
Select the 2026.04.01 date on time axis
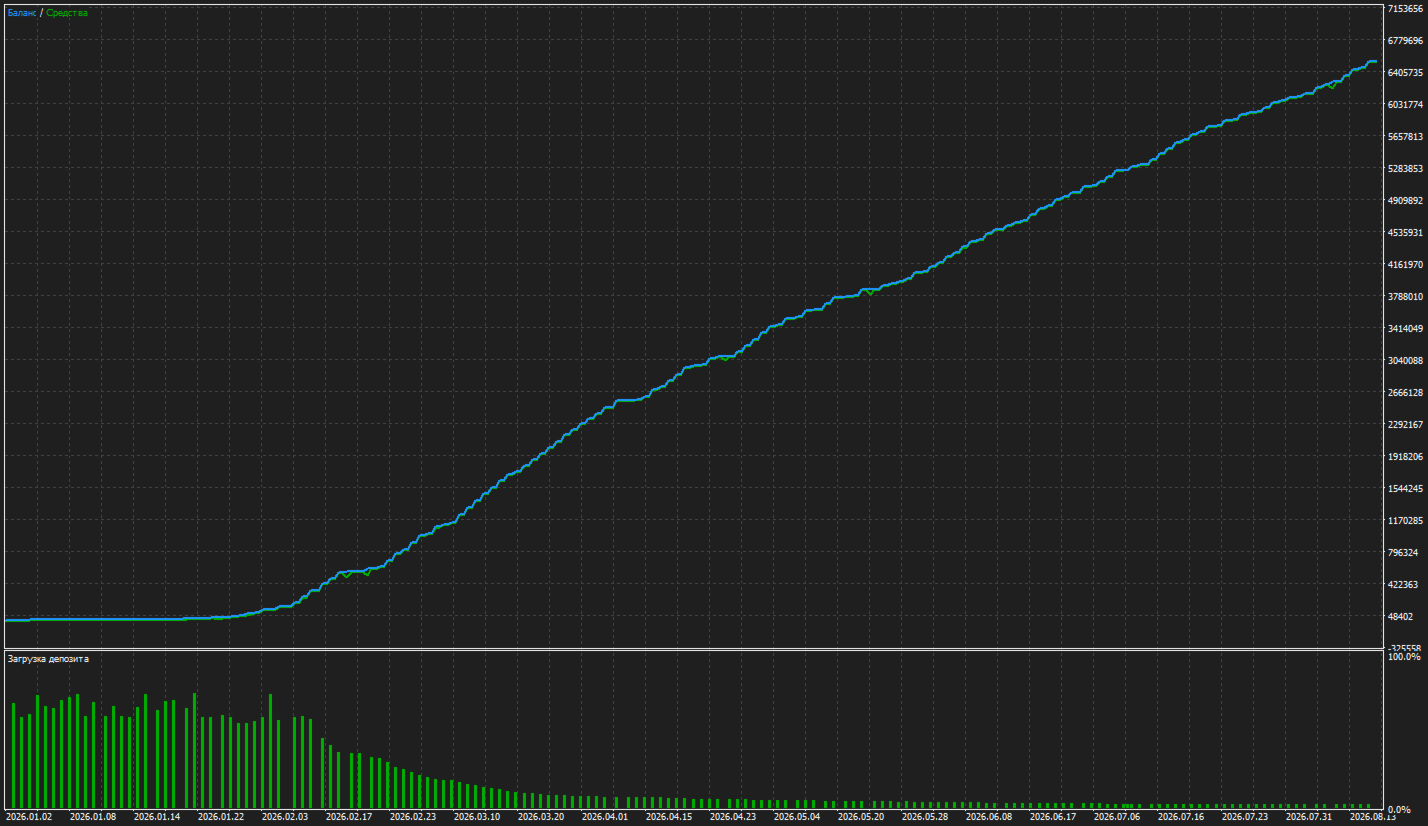605,817
